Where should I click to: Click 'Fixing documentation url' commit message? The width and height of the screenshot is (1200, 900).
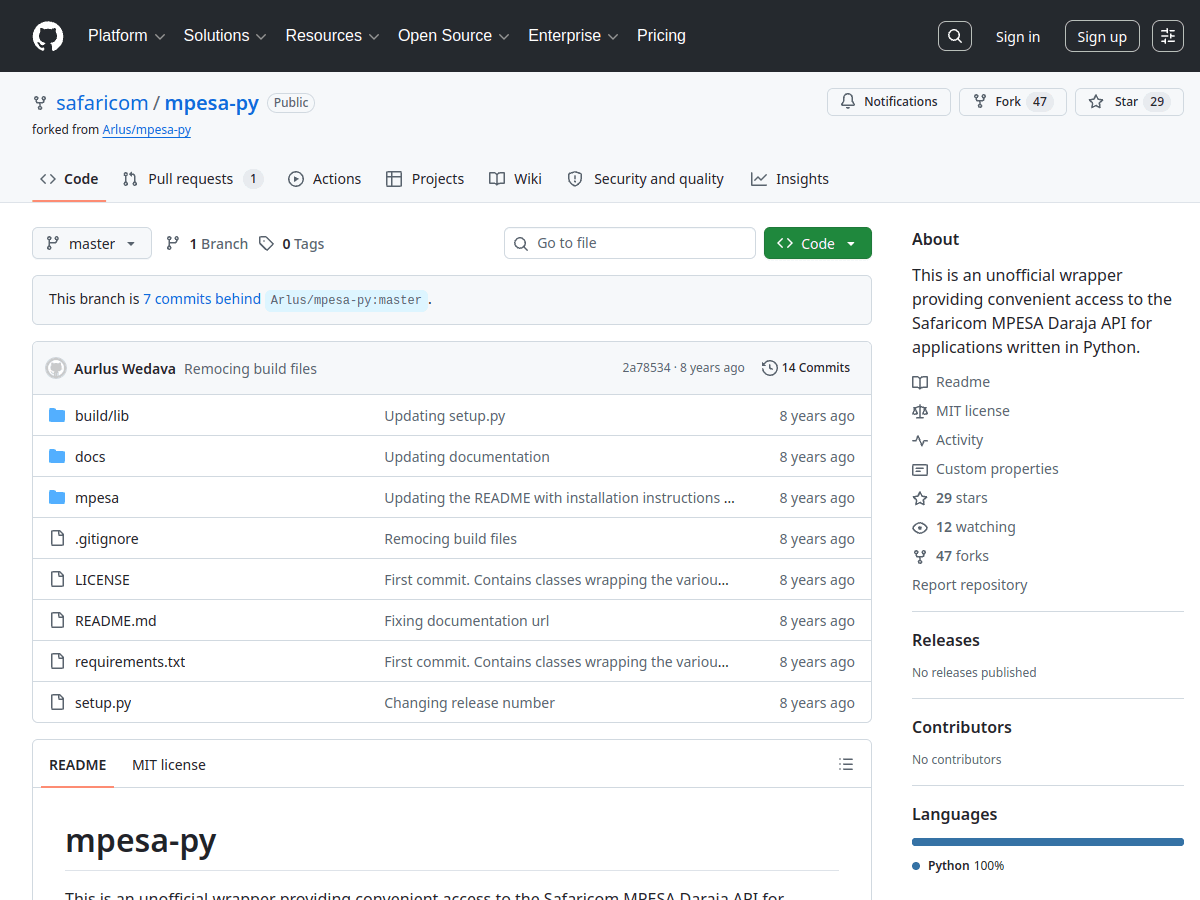467,621
